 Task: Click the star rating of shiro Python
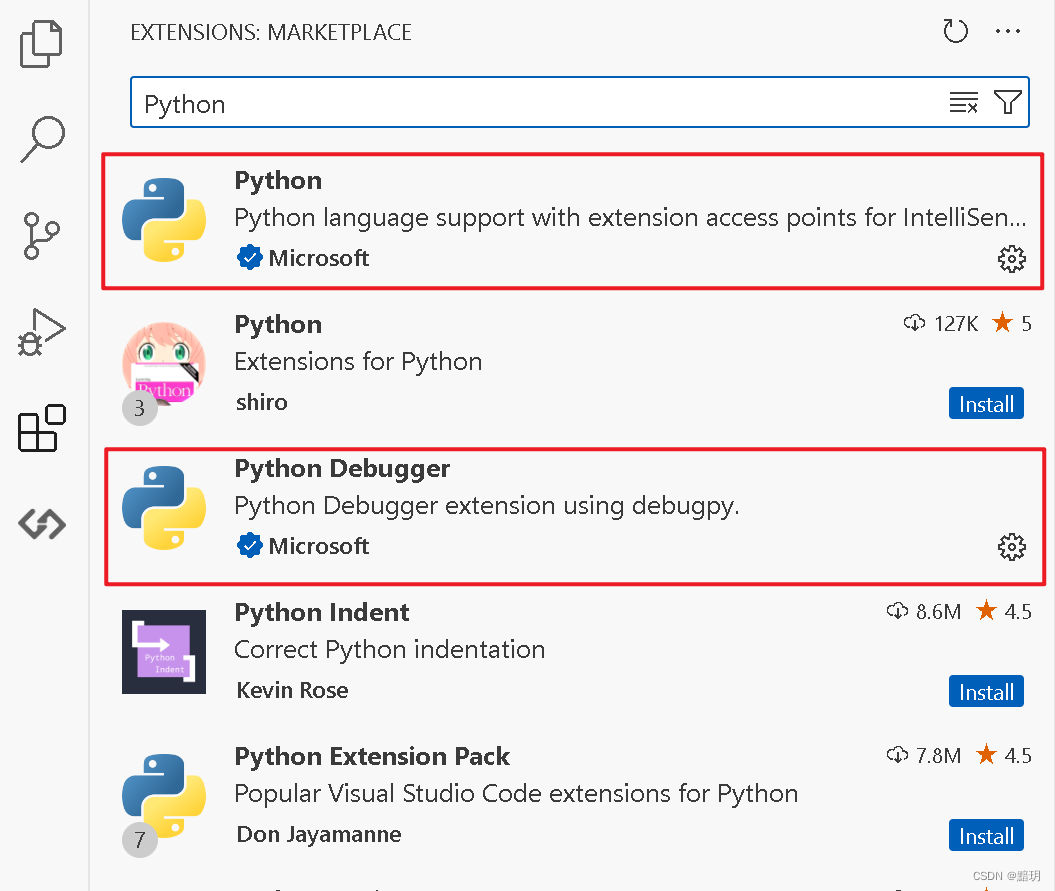pyautogui.click(x=1012, y=324)
